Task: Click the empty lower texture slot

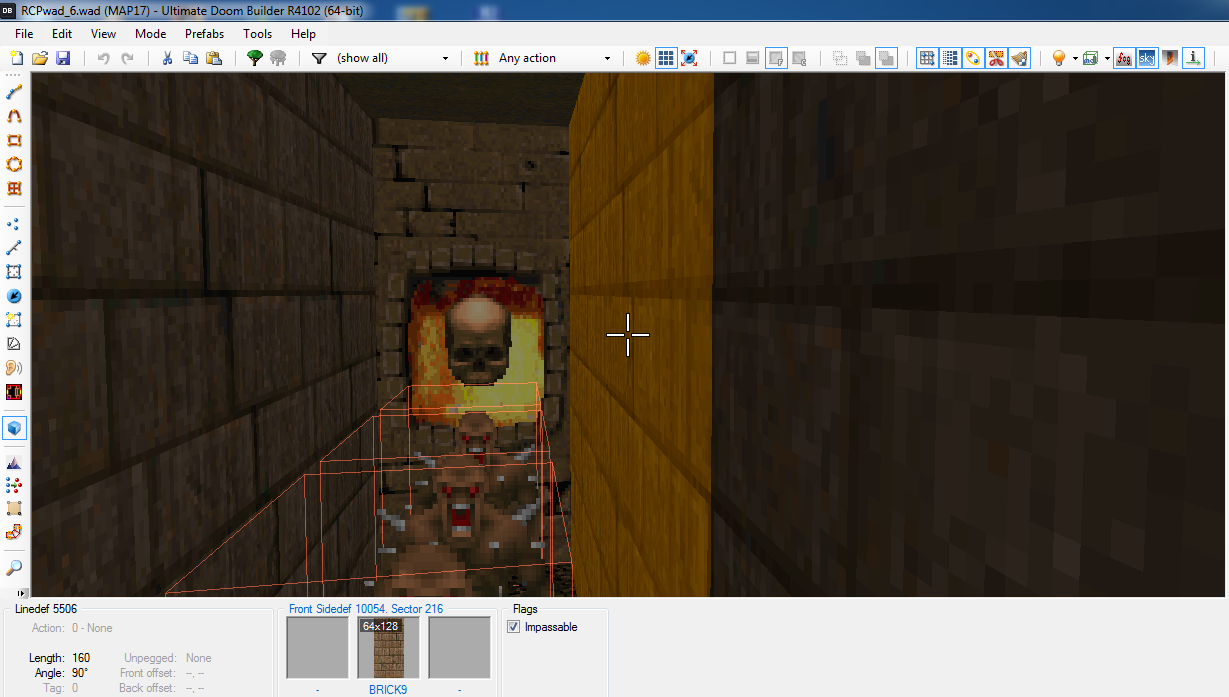Action: coord(459,648)
